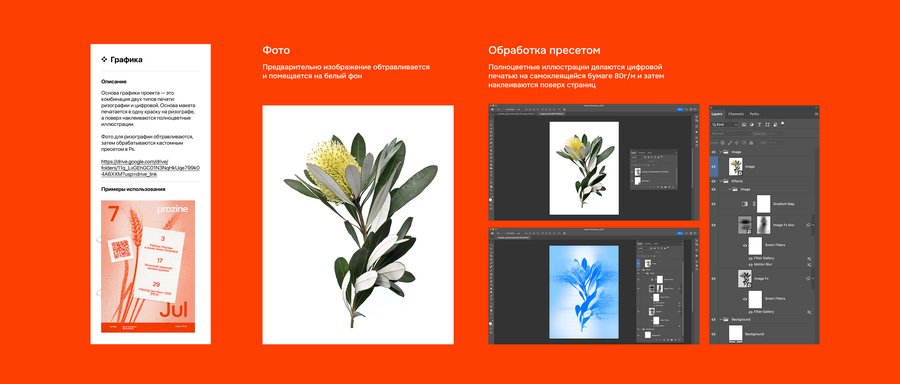Image resolution: width=900 pixels, height=384 pixels.
Task: Collapse the top Image group
Action: 720,152
